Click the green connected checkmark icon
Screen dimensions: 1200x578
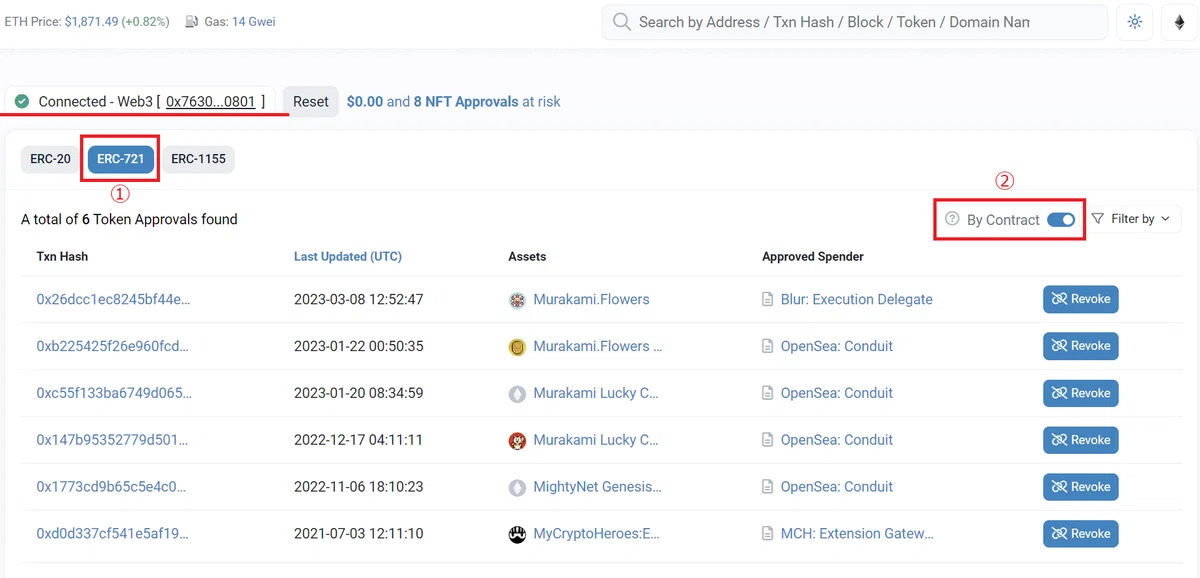click(22, 101)
